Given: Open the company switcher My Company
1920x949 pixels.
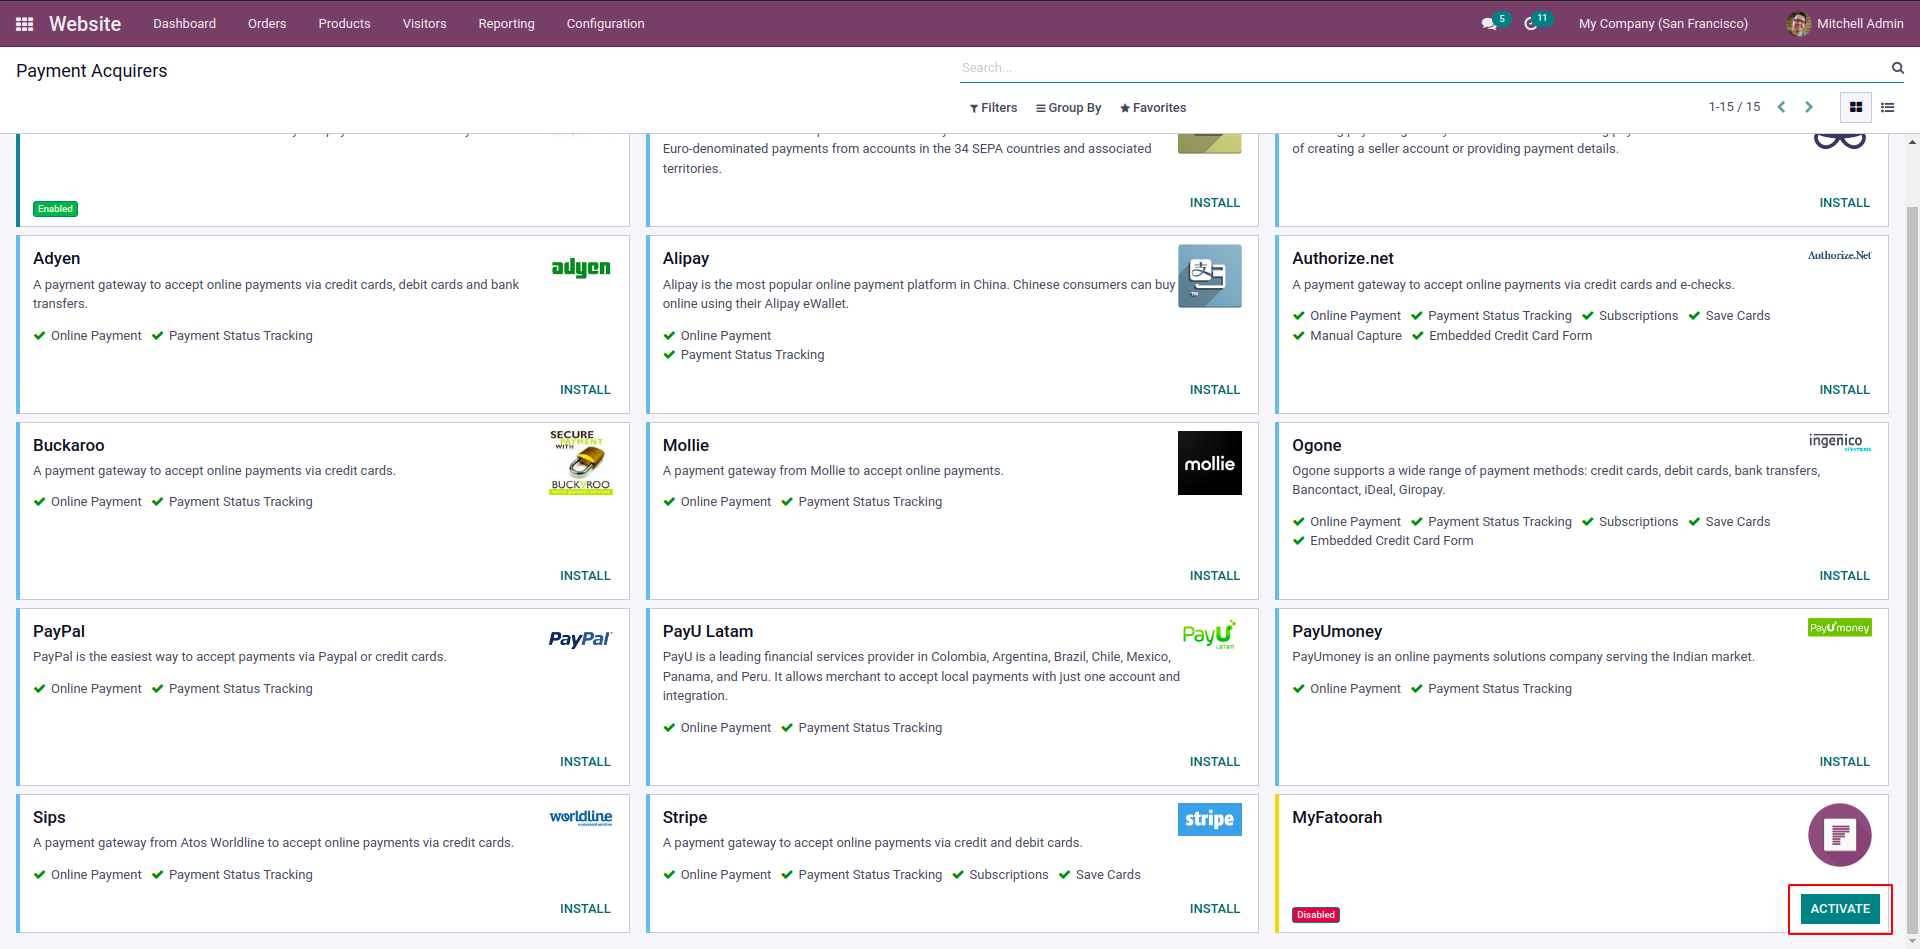Looking at the screenshot, I should 1663,24.
